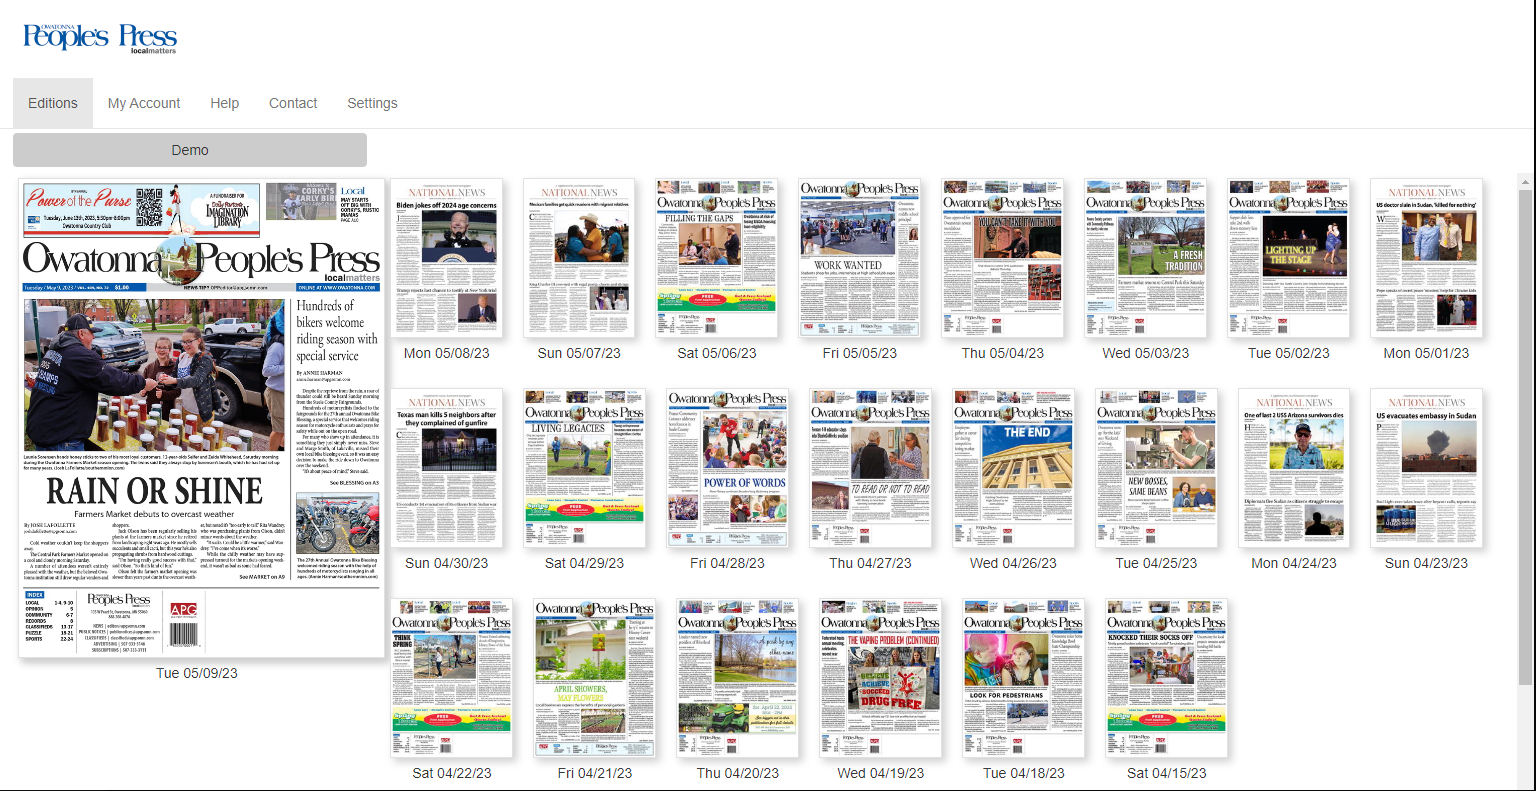Click the Owatonna People's Press logo
This screenshot has height=791, width=1536.
[x=100, y=38]
